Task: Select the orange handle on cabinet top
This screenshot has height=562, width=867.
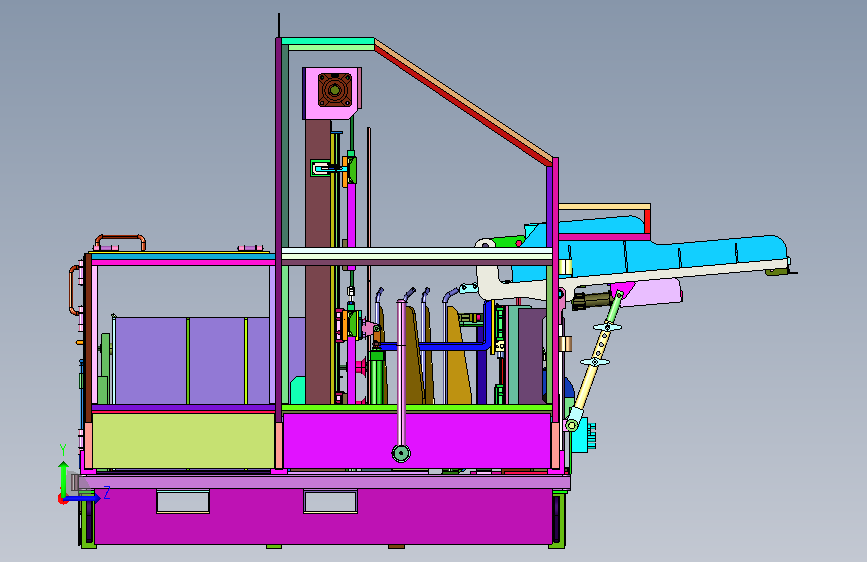Action: tap(120, 242)
